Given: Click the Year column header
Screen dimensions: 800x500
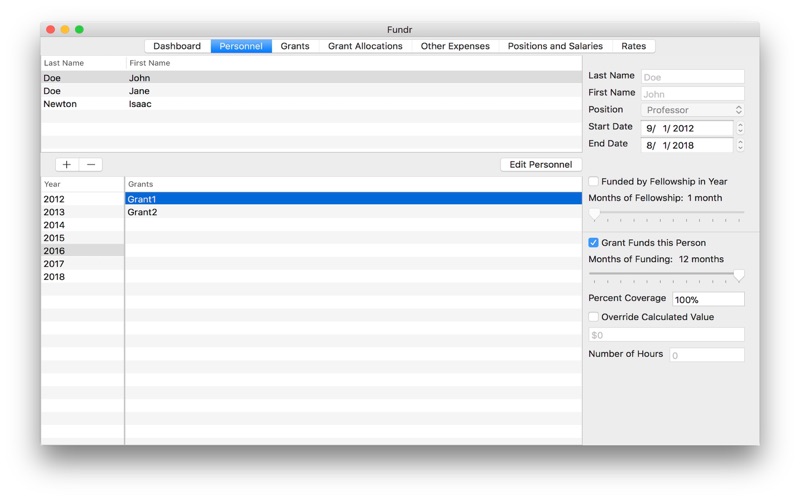Looking at the screenshot, I should point(83,184).
